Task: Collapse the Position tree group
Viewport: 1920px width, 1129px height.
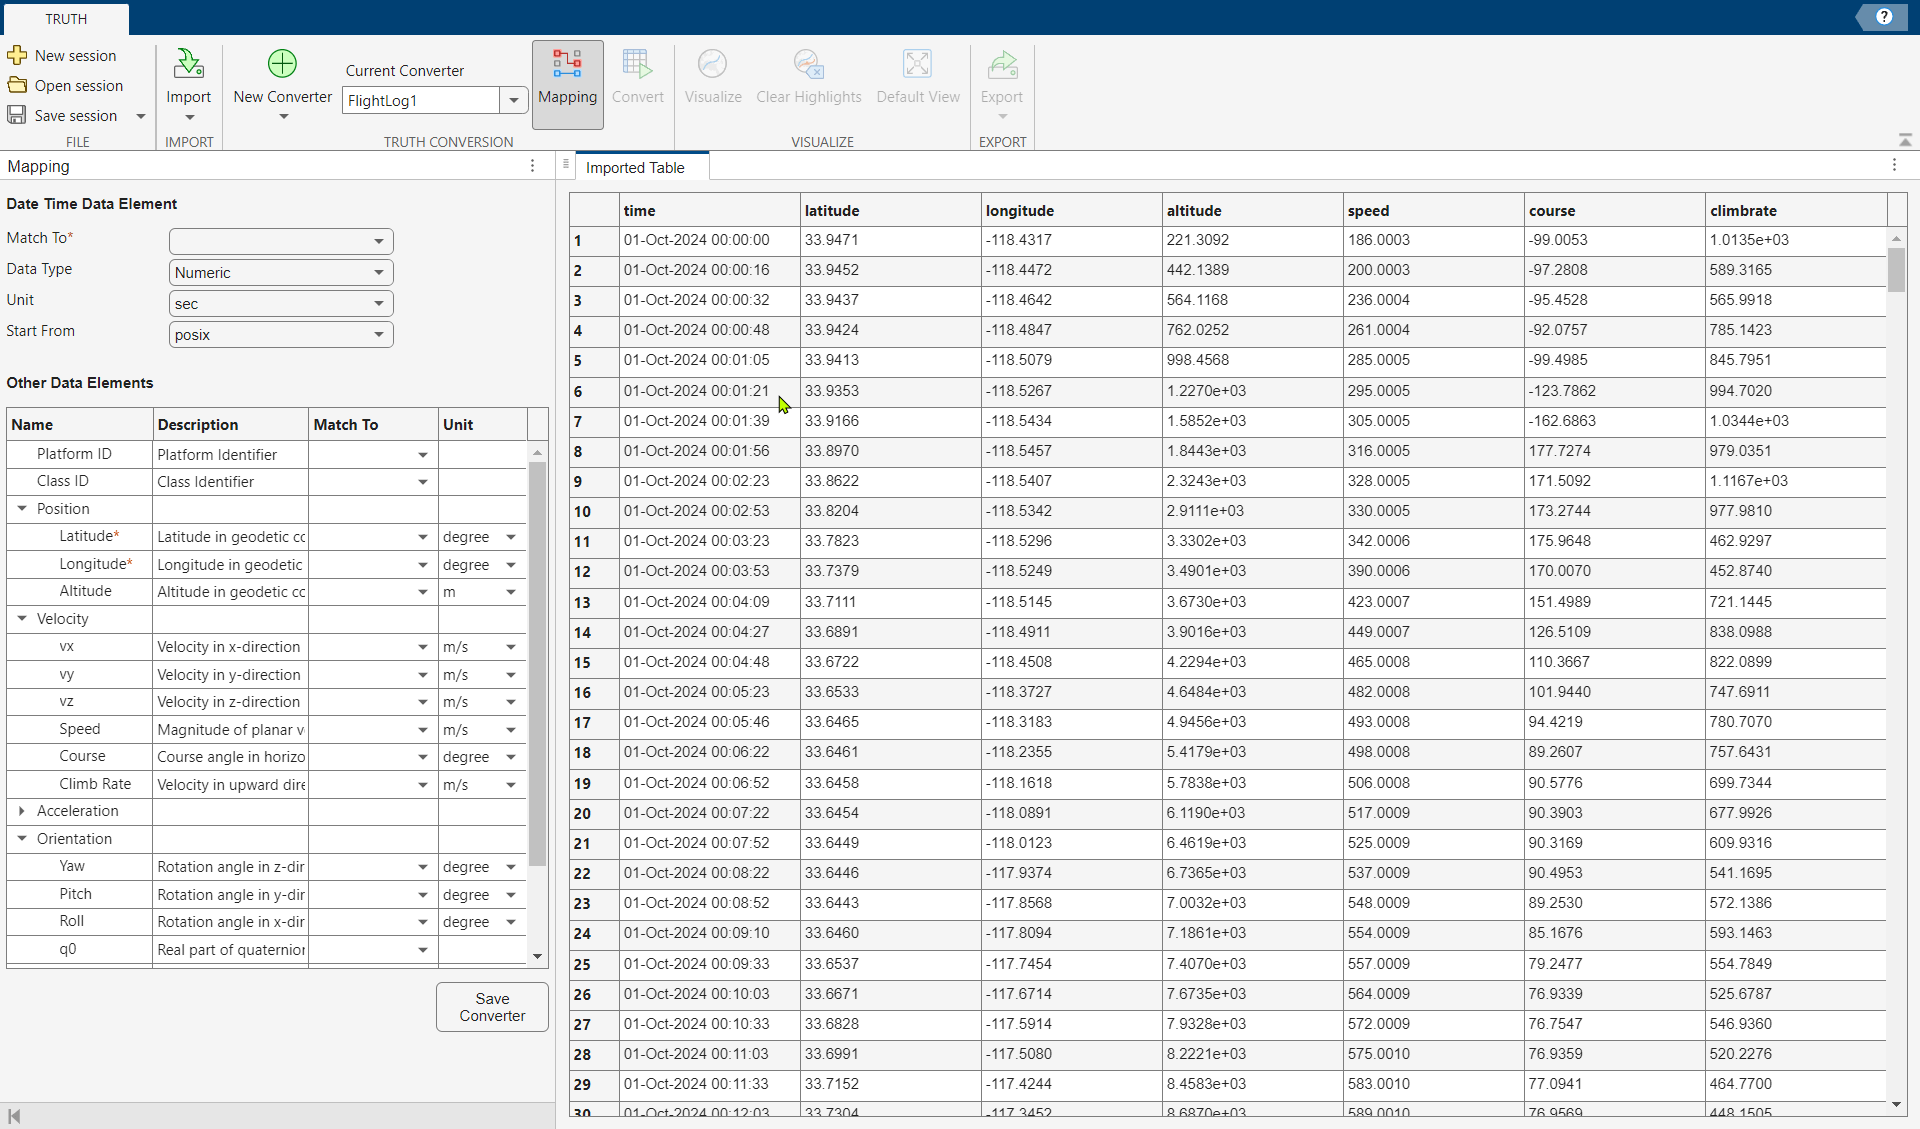Action: coord(22,509)
